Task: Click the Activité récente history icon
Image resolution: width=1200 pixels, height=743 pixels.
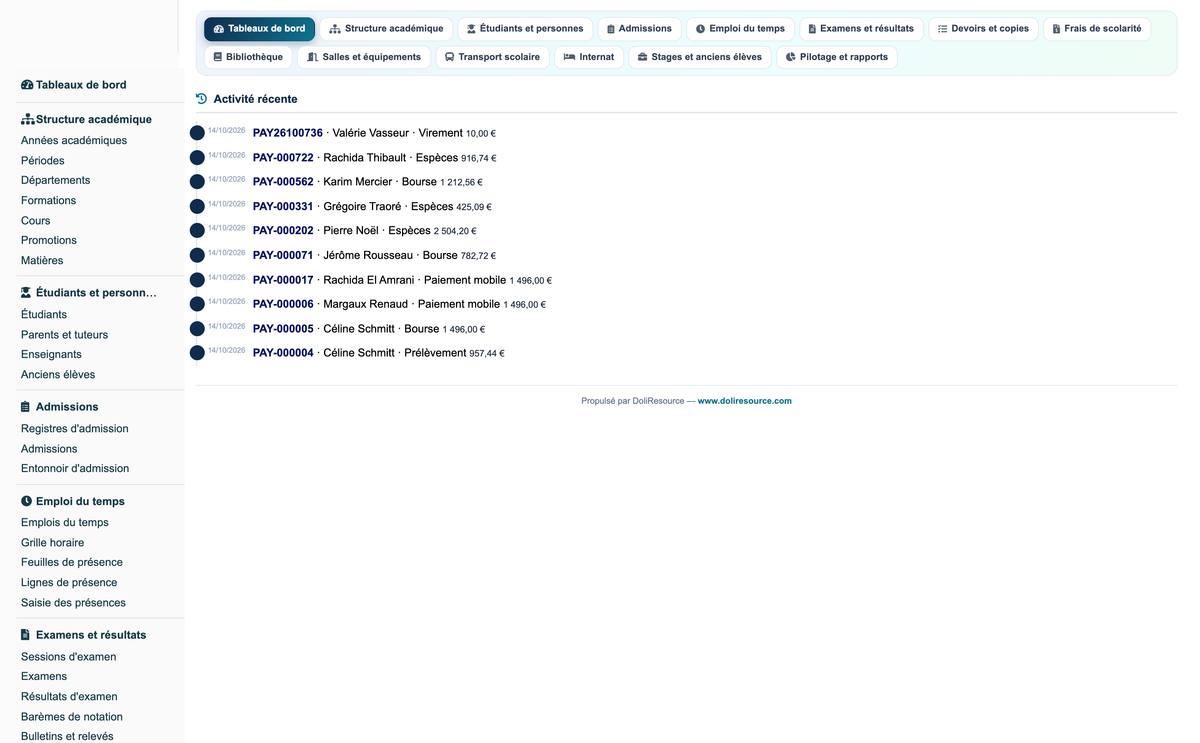Action: click(201, 99)
